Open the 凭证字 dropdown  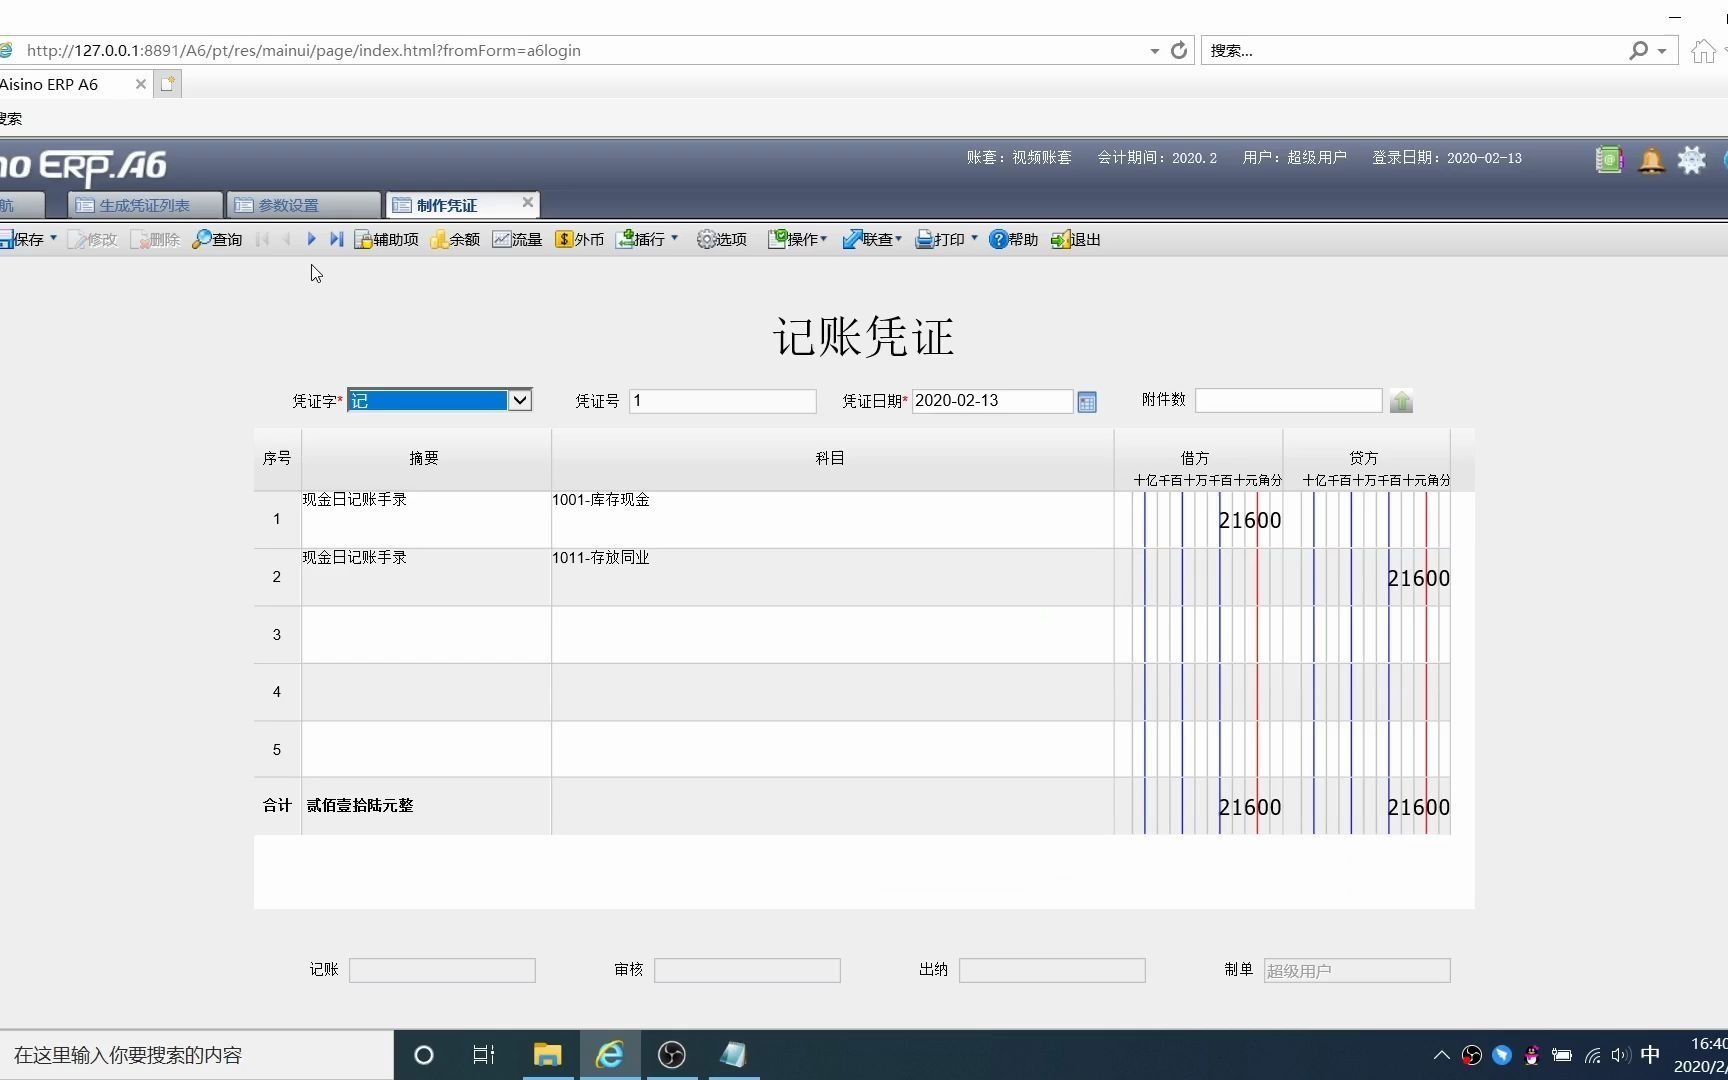click(520, 400)
